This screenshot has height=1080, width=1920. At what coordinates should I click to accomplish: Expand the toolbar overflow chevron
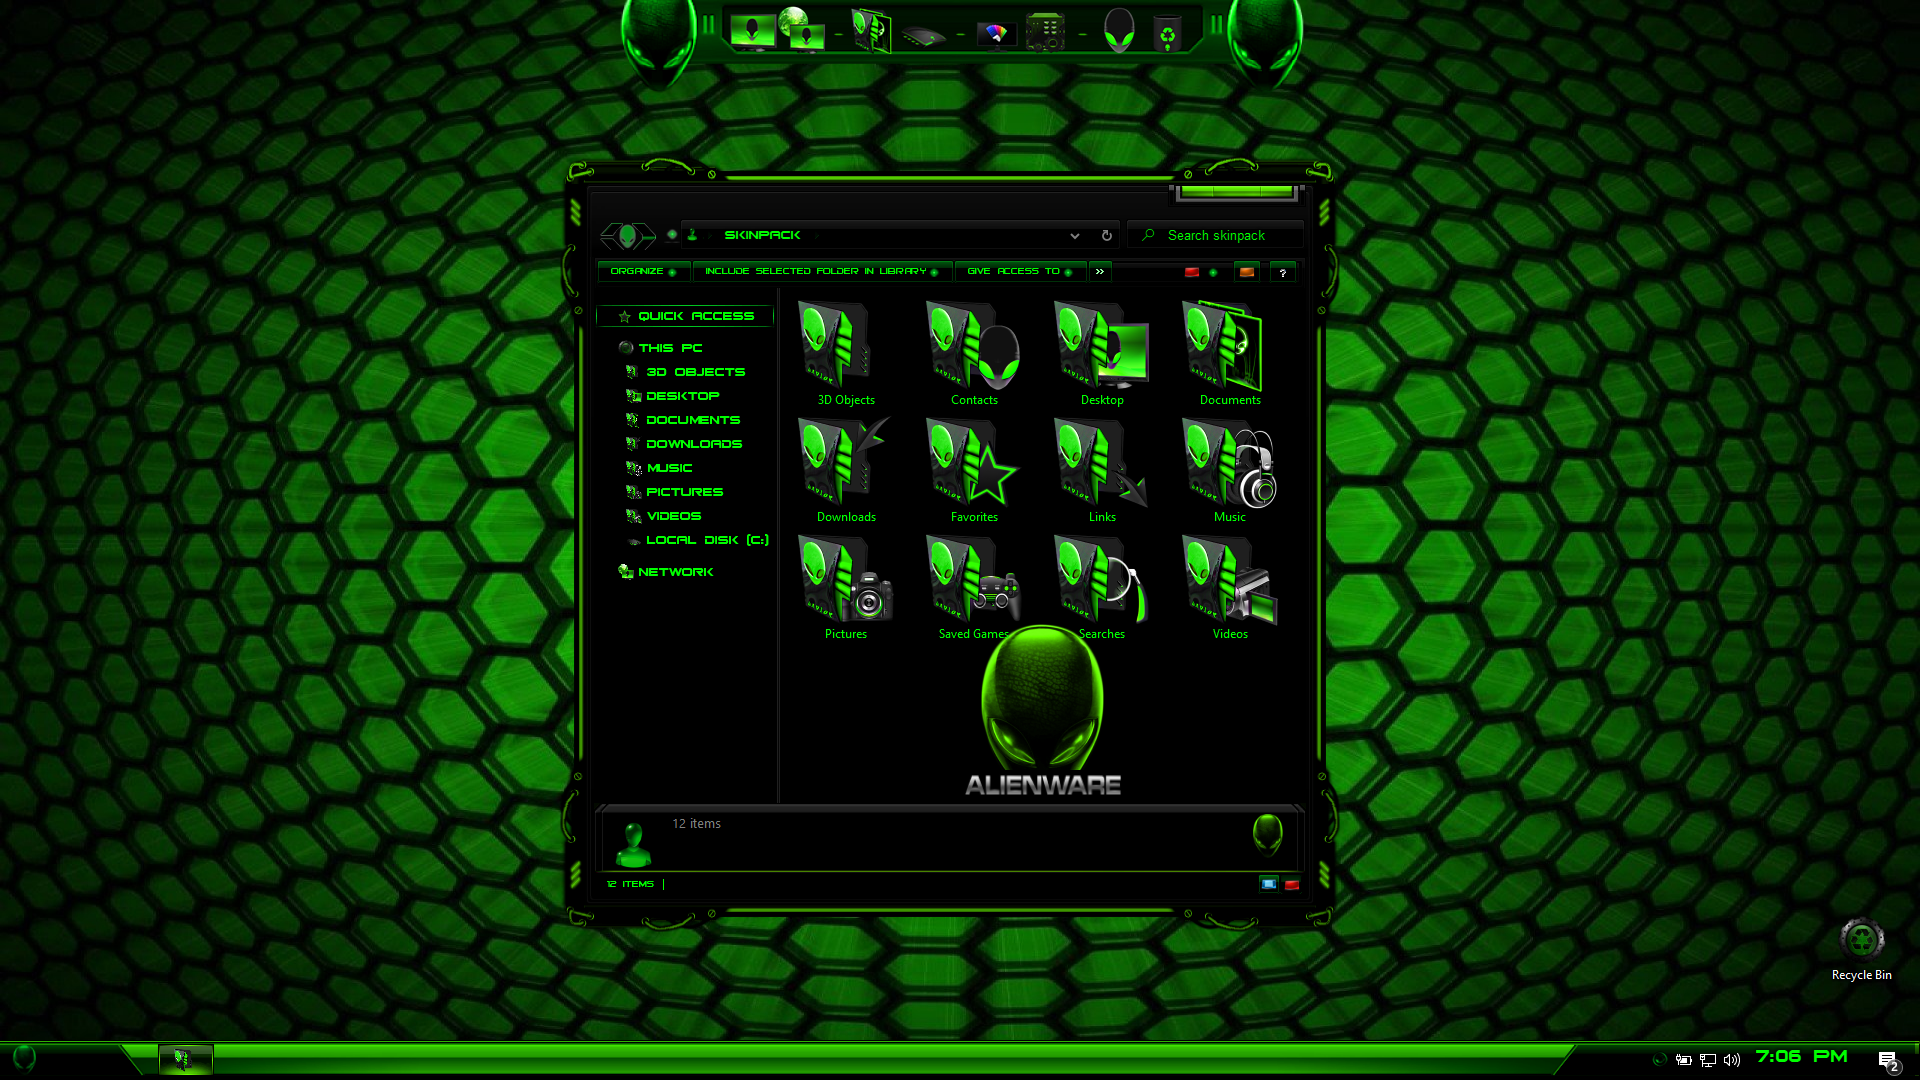[1100, 271]
